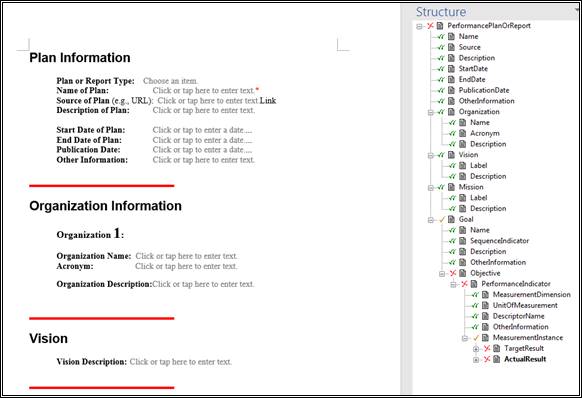
Task: Select the Name node under Goal
Action: coord(480,230)
